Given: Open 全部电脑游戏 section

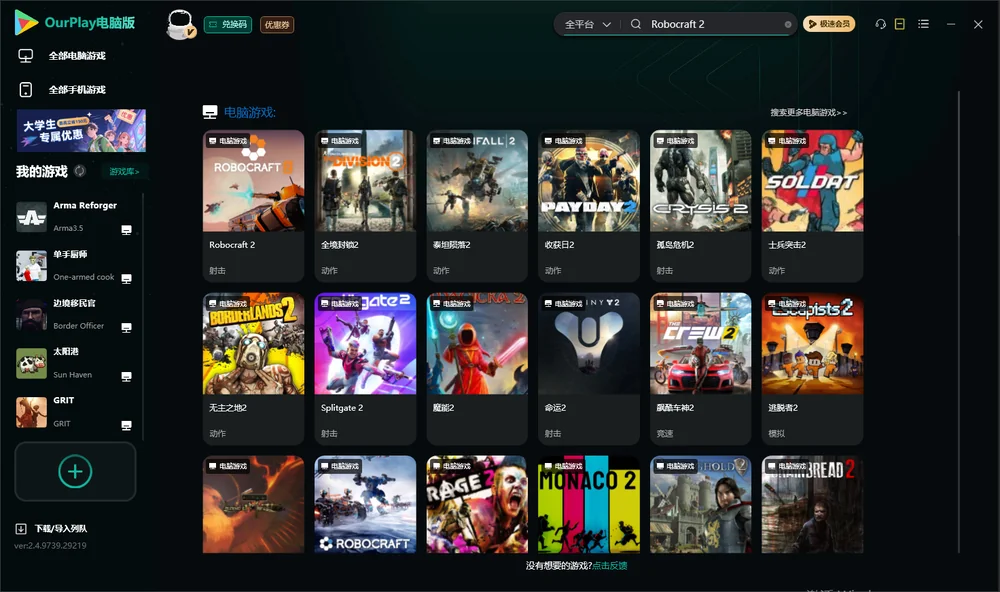Looking at the screenshot, I should 62,56.
